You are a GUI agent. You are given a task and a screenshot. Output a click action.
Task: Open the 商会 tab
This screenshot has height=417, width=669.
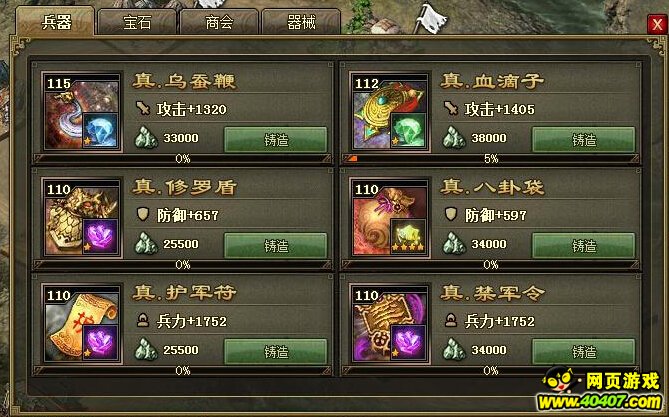tap(219, 22)
